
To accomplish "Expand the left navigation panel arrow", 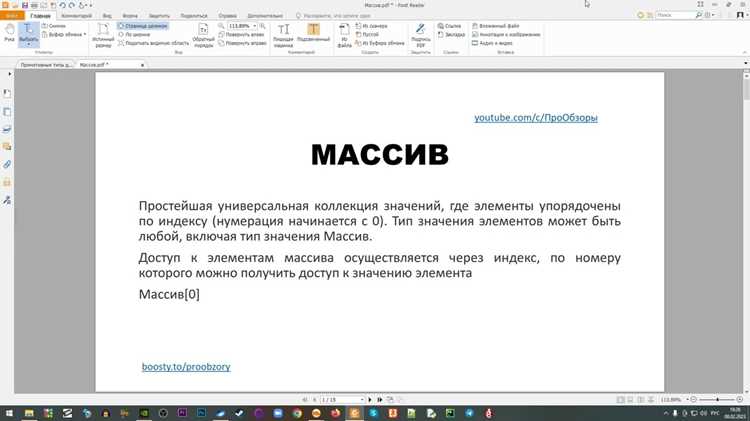I will coord(9,74).
